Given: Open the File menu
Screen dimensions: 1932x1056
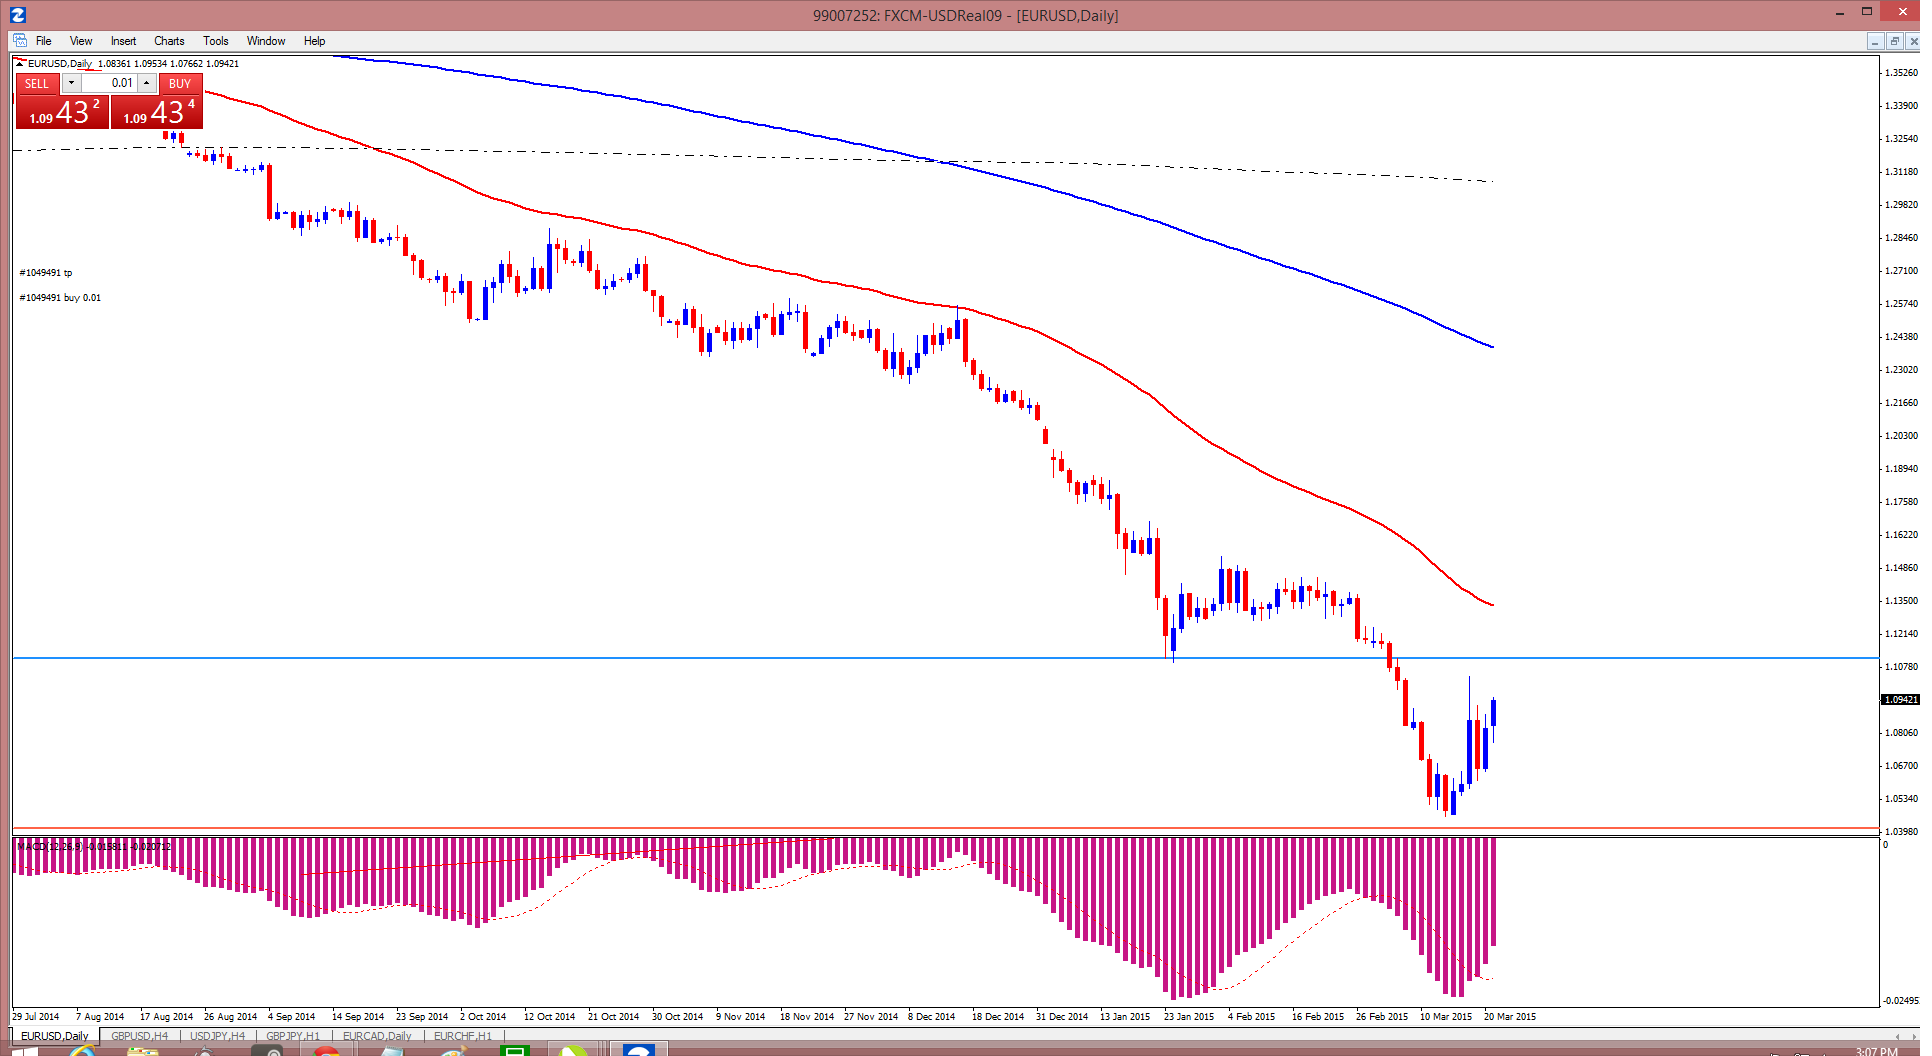Looking at the screenshot, I should click(x=44, y=41).
